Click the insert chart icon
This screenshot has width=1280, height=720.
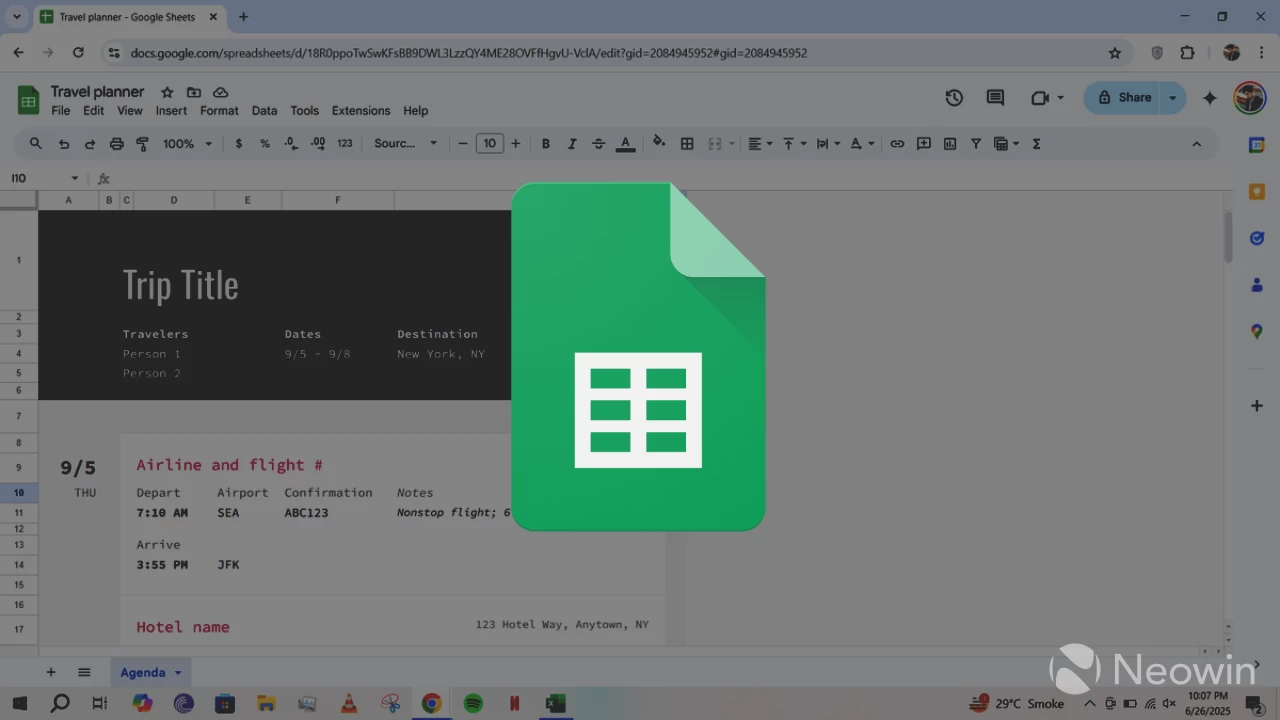950,144
